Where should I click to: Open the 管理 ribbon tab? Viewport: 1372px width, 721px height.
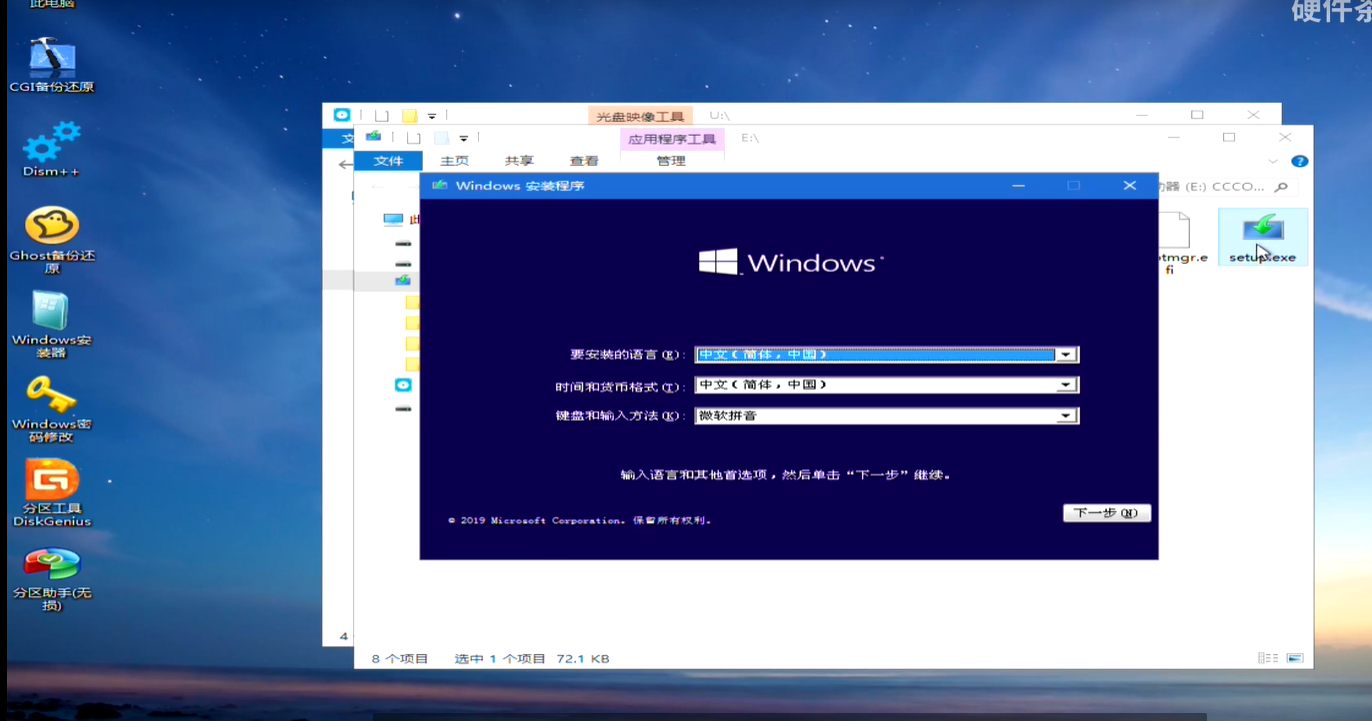click(x=671, y=161)
